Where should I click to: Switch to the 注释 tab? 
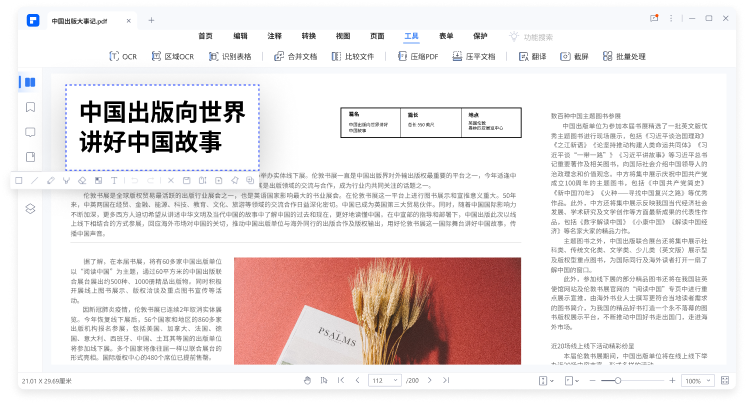pos(274,35)
